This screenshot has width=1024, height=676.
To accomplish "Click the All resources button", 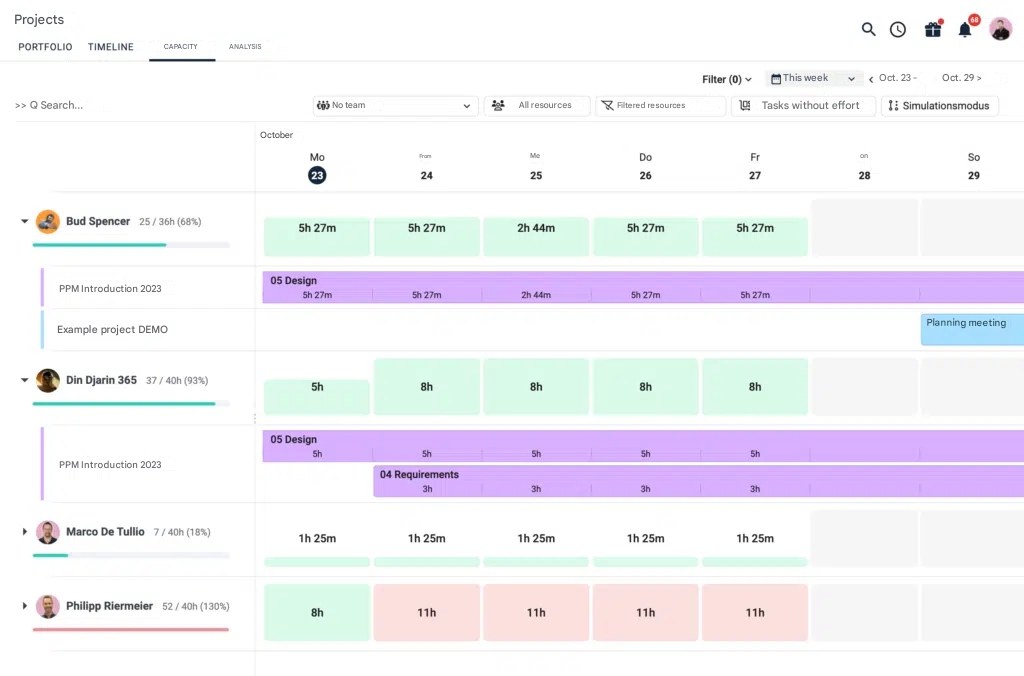I will click(x=536, y=106).
